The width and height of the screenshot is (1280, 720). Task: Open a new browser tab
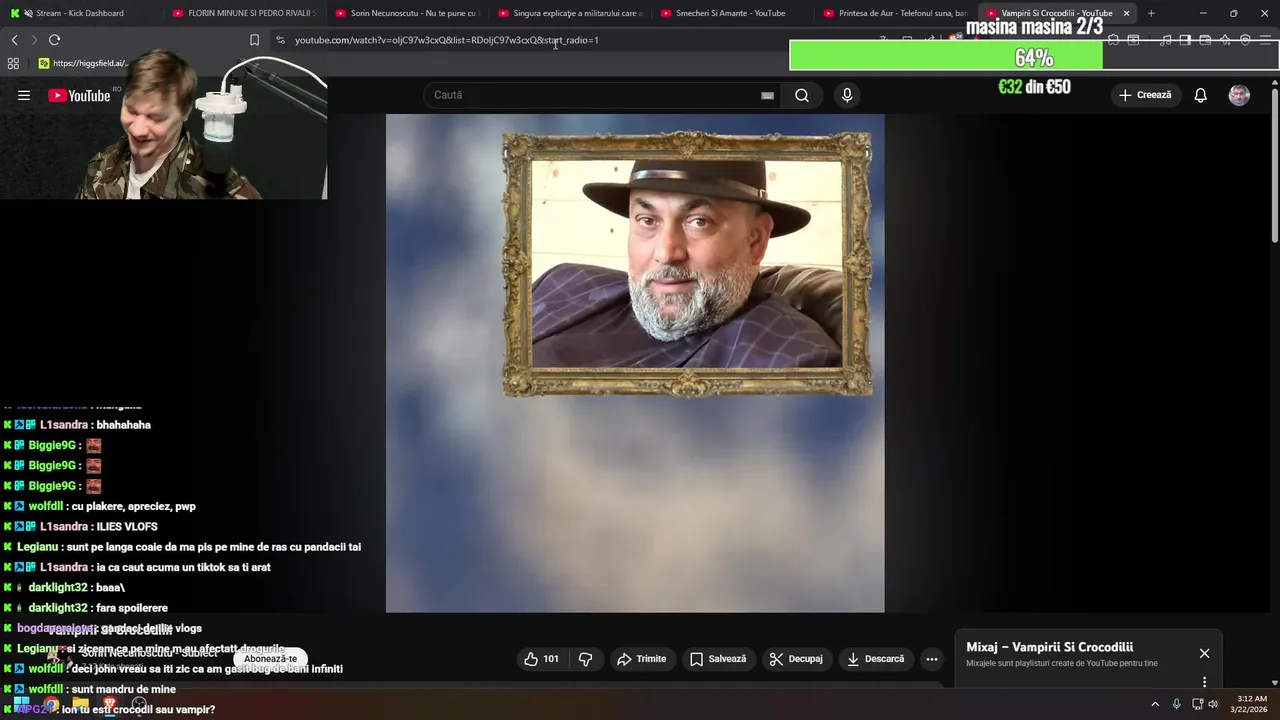pos(1151,13)
